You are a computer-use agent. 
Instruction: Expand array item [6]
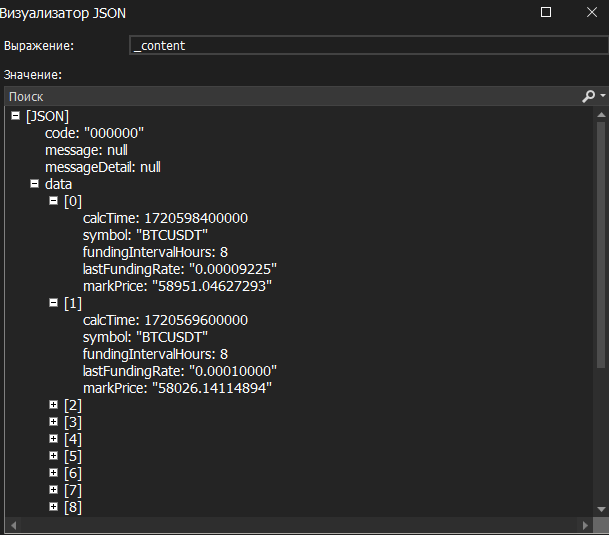click(x=54, y=473)
